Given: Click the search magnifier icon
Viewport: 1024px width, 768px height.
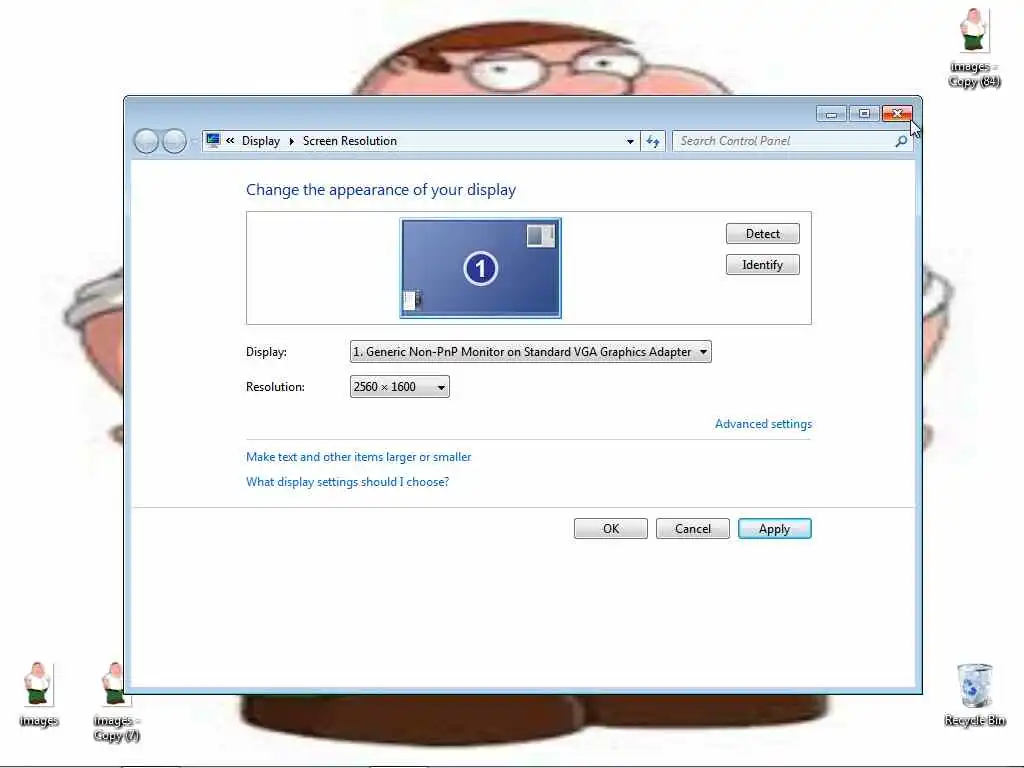Looking at the screenshot, I should click(x=901, y=141).
